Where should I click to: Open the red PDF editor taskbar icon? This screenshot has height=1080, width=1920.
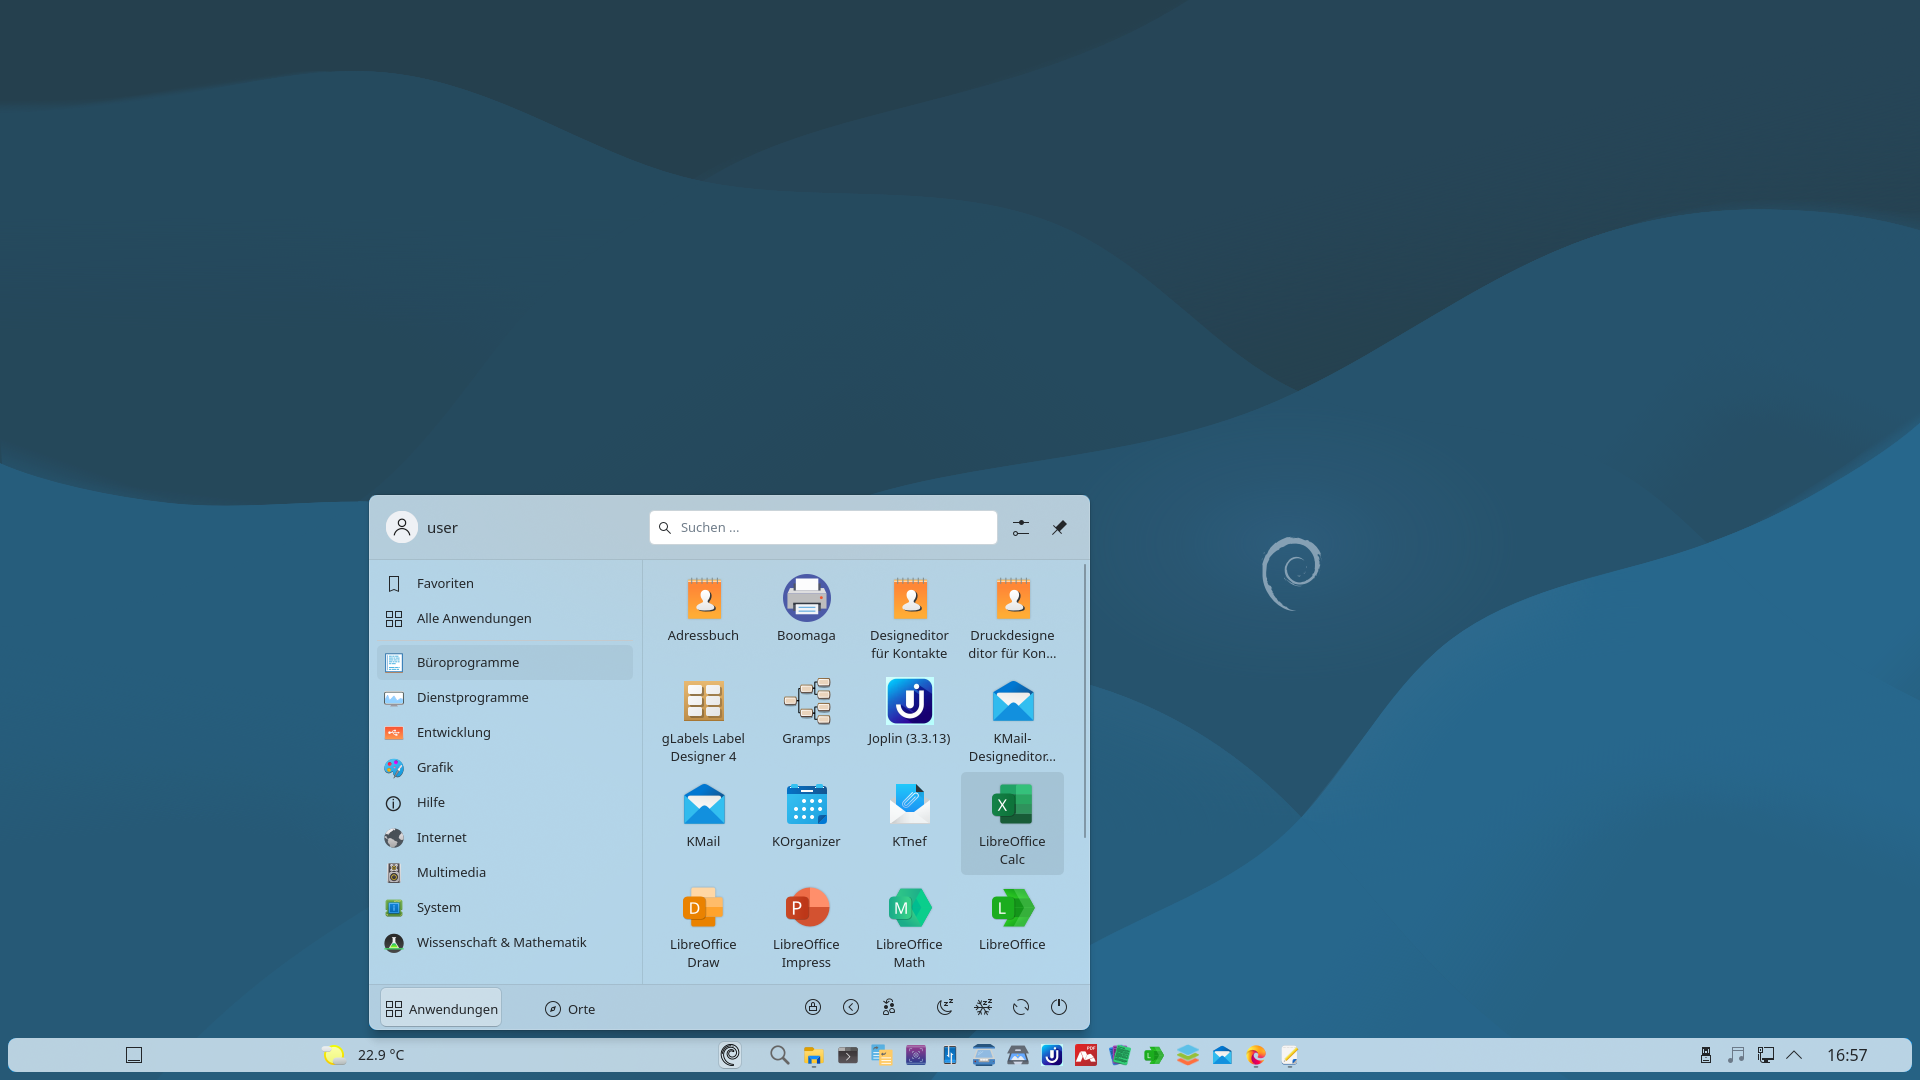[1085, 1054]
